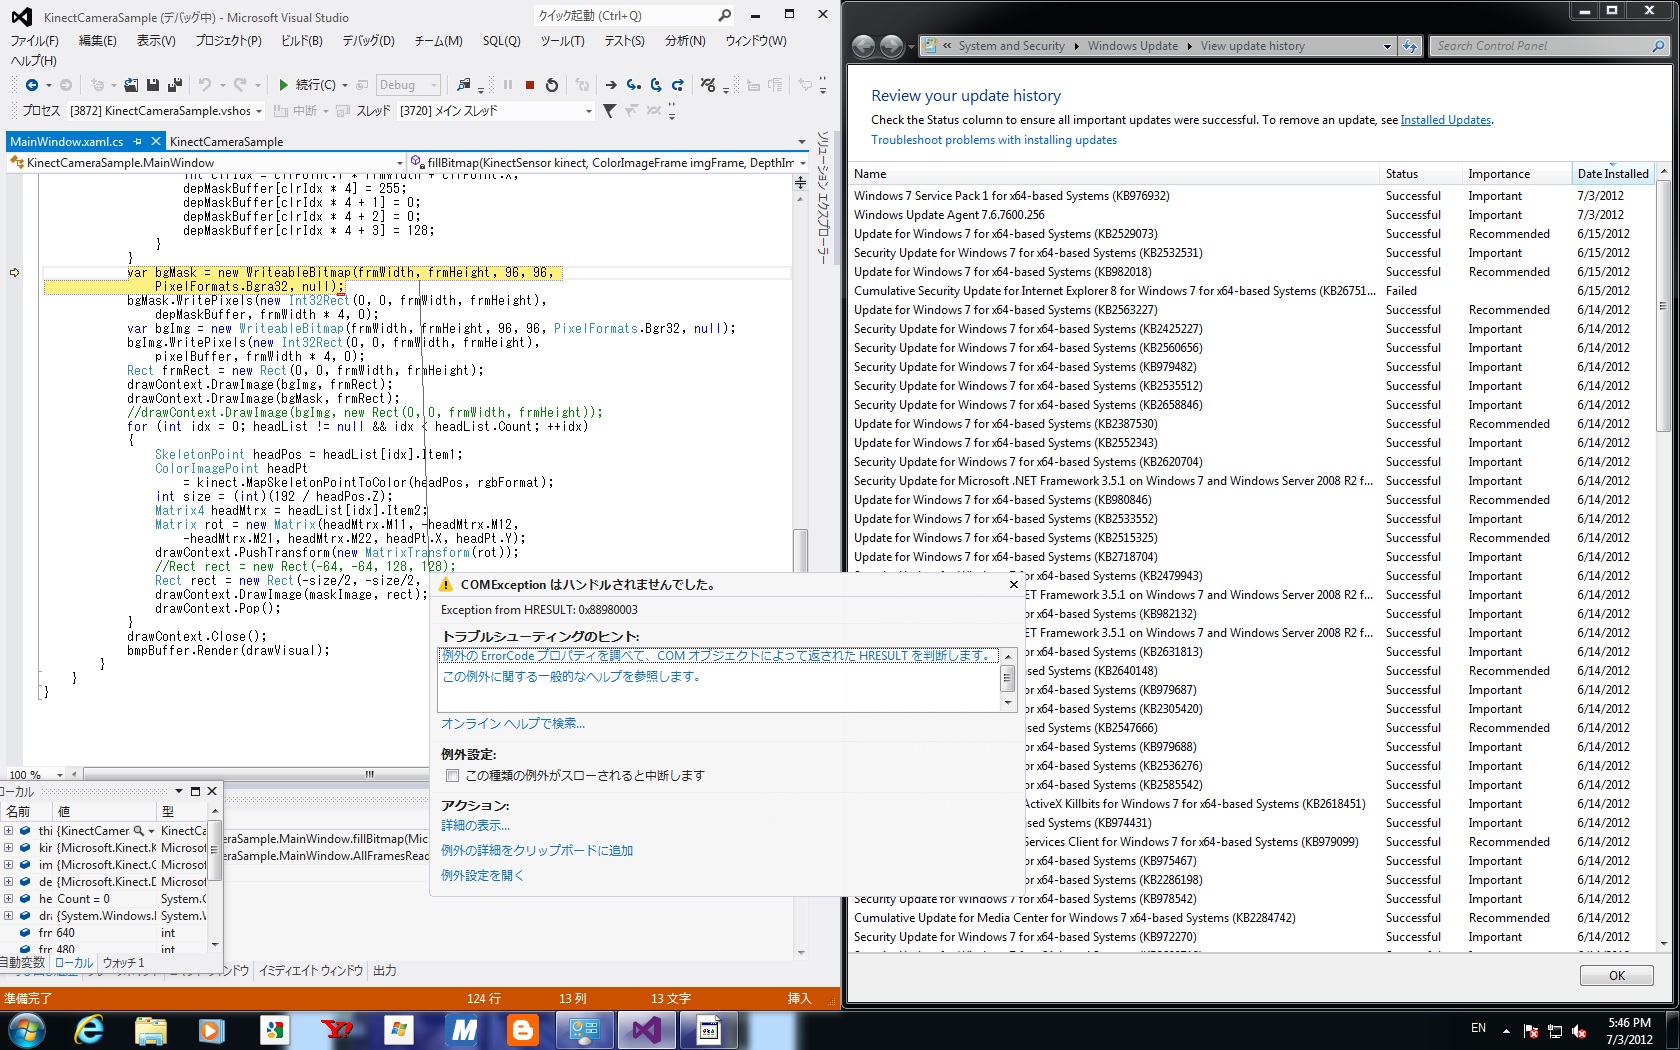Enable break when exception type is thrown checkbox

453,776
